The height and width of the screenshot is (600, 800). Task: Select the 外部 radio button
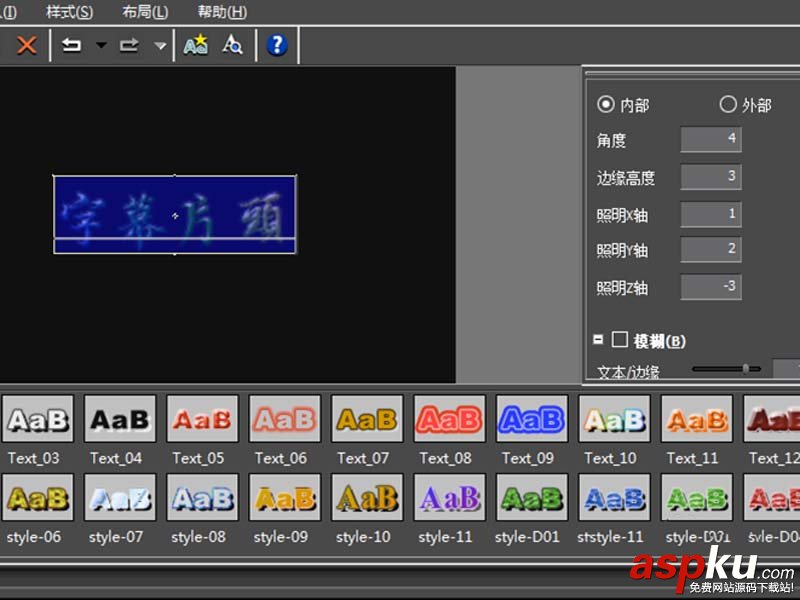pos(728,103)
